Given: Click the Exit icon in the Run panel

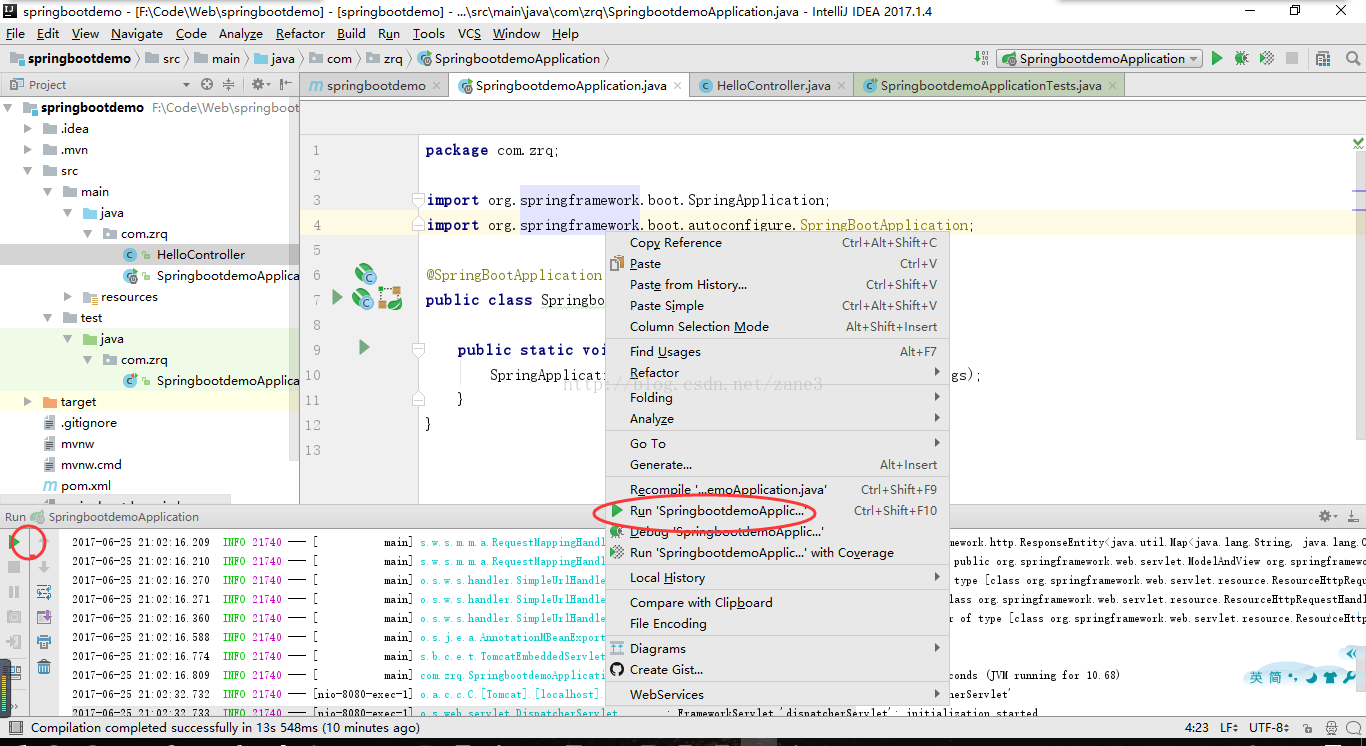Looking at the screenshot, I should pyautogui.click(x=14, y=642).
